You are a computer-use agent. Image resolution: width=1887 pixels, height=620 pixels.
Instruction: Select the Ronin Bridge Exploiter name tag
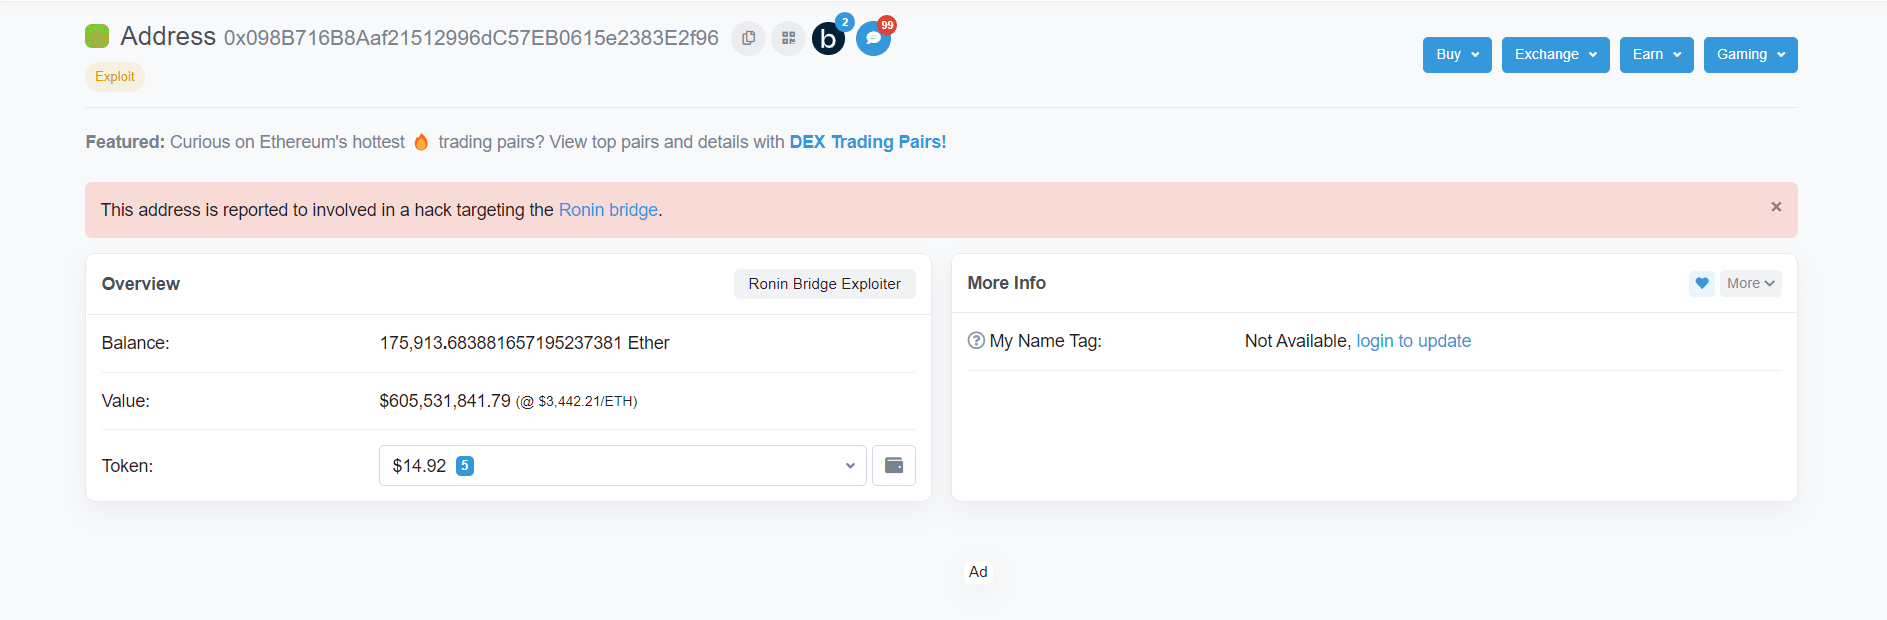[824, 283]
